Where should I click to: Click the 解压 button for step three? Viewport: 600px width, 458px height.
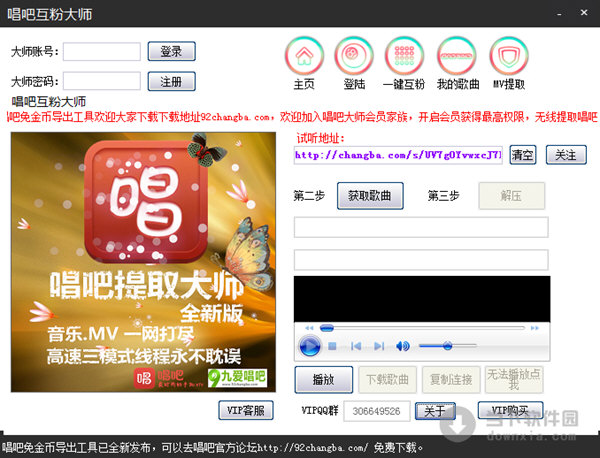point(512,196)
